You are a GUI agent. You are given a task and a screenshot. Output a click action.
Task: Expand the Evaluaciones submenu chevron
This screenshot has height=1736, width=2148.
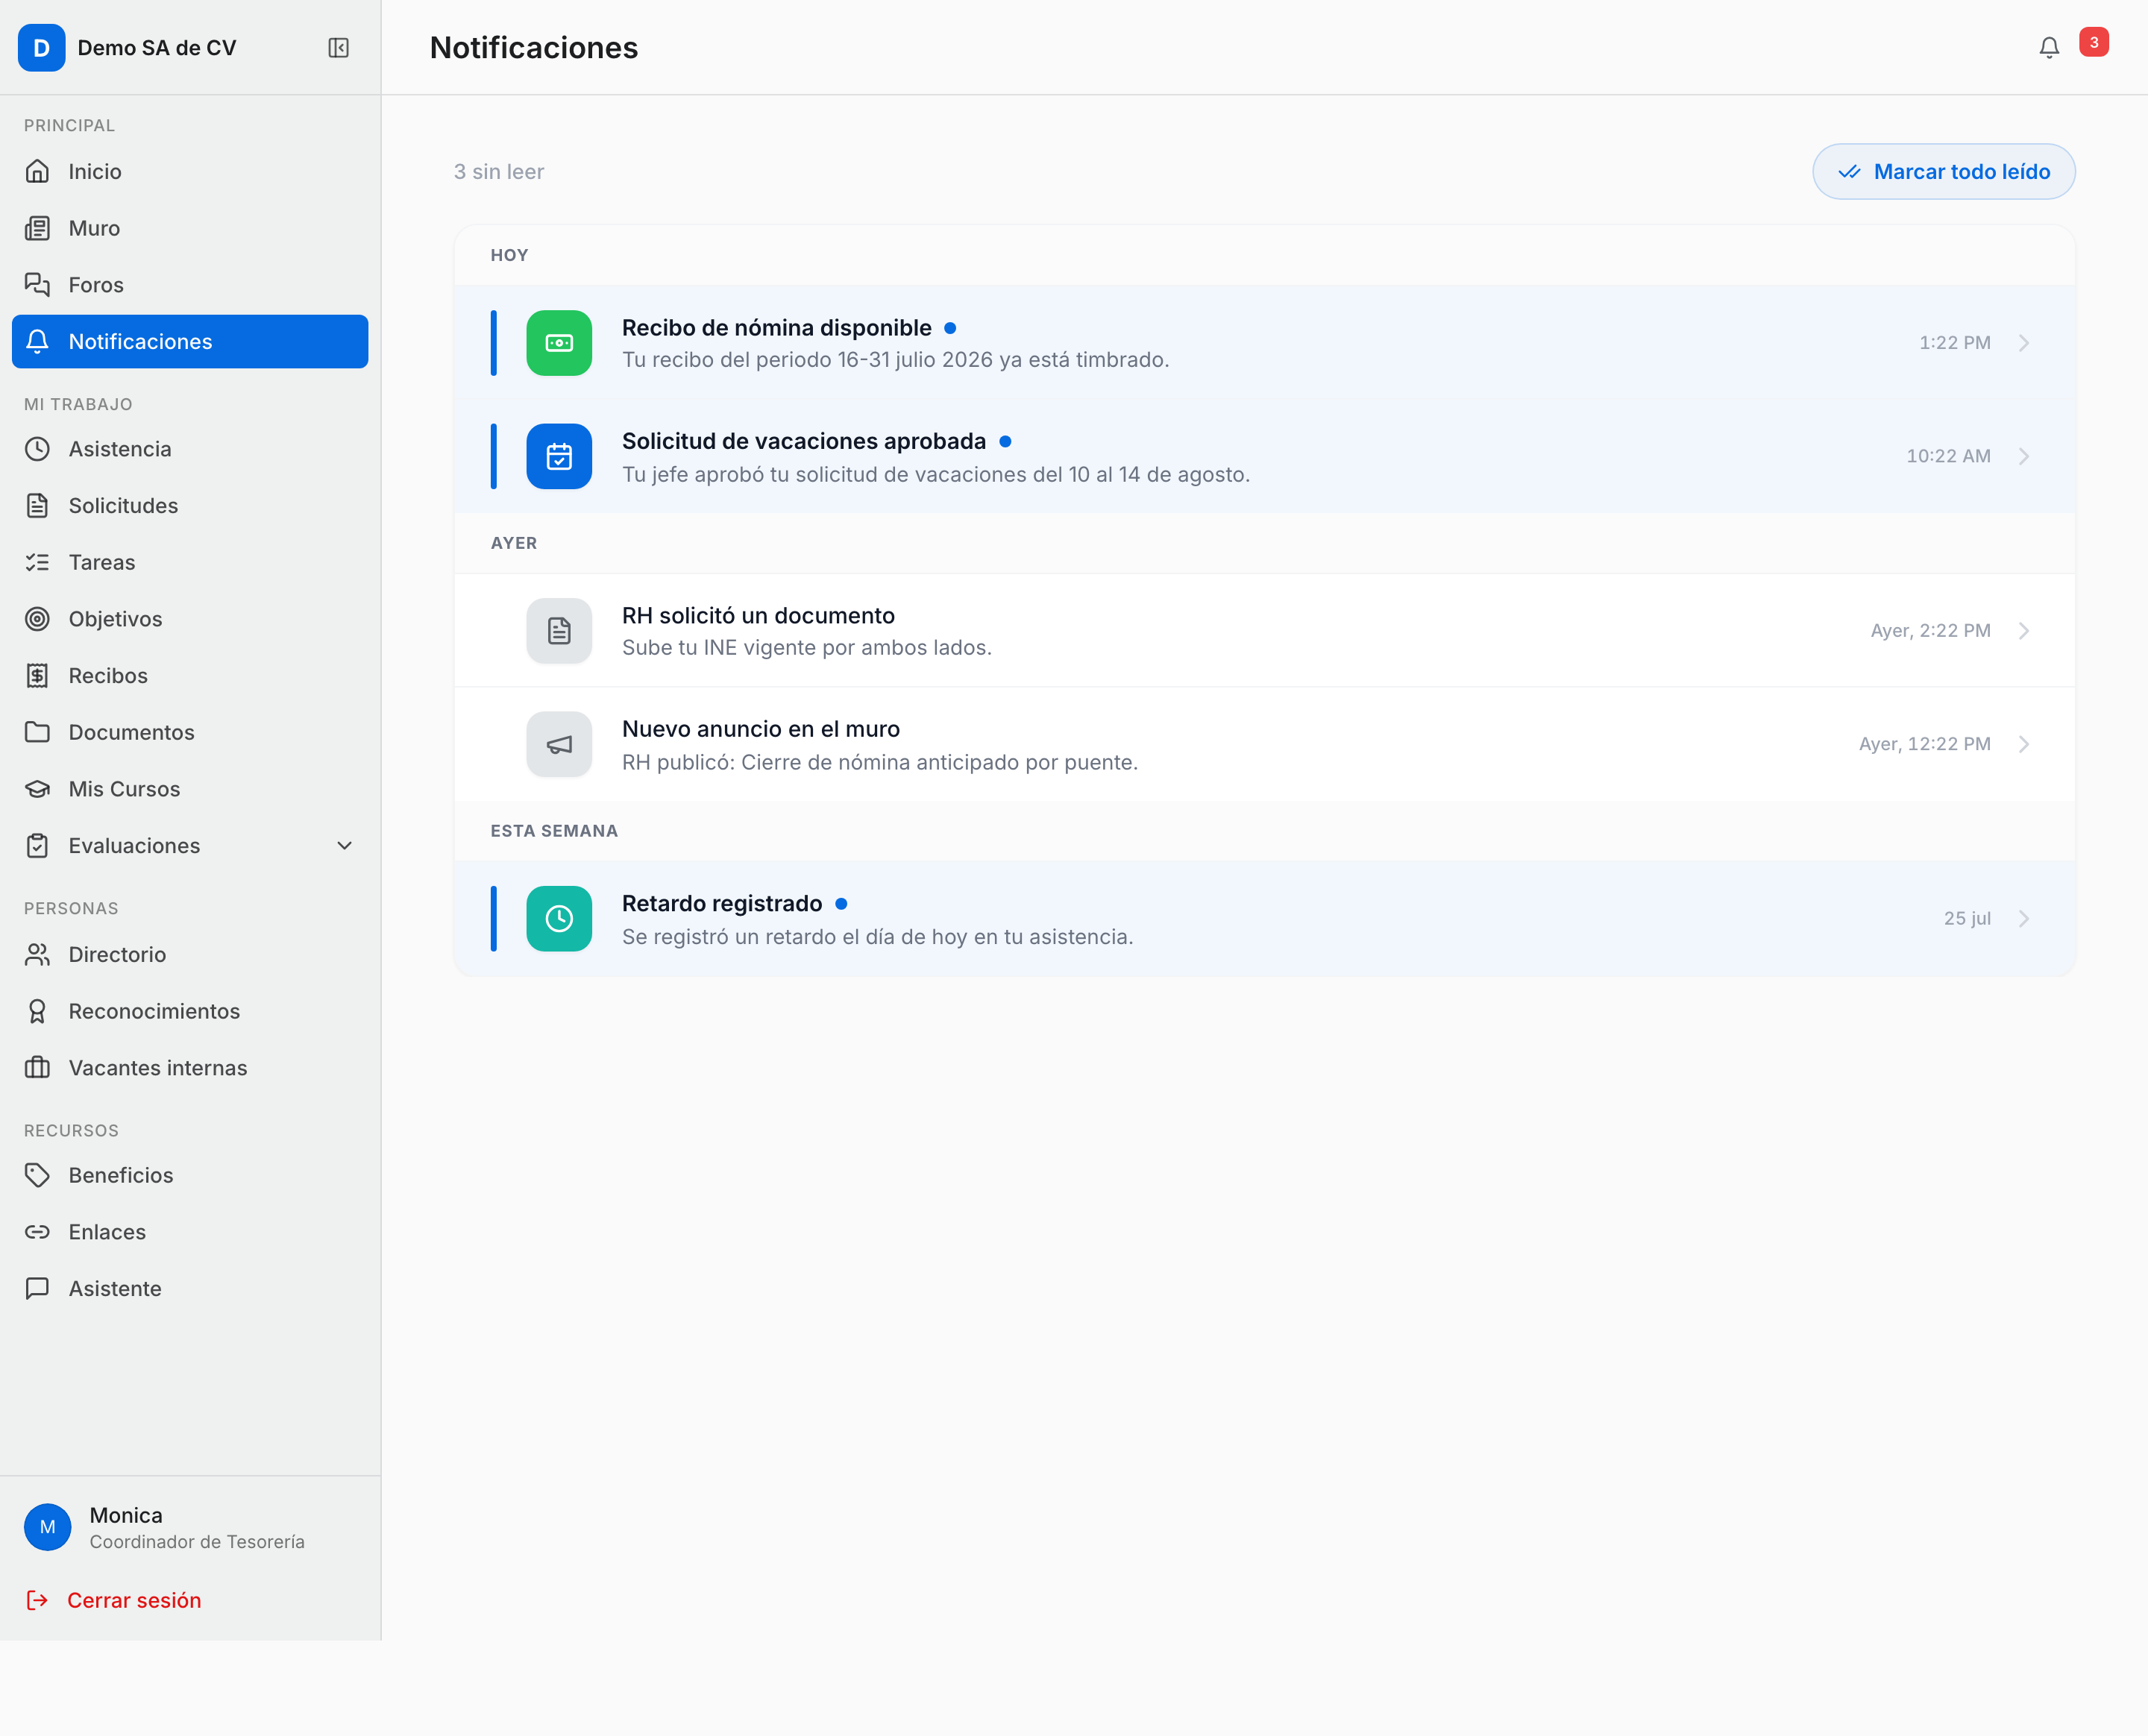tap(345, 846)
